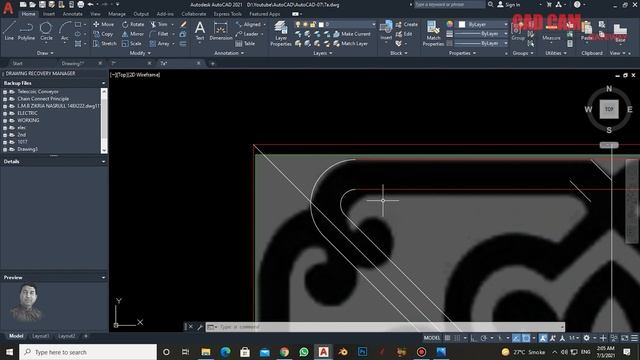Viewport: 640px width, 360px height.
Task: Expand the Block panel
Action: click(x=398, y=53)
